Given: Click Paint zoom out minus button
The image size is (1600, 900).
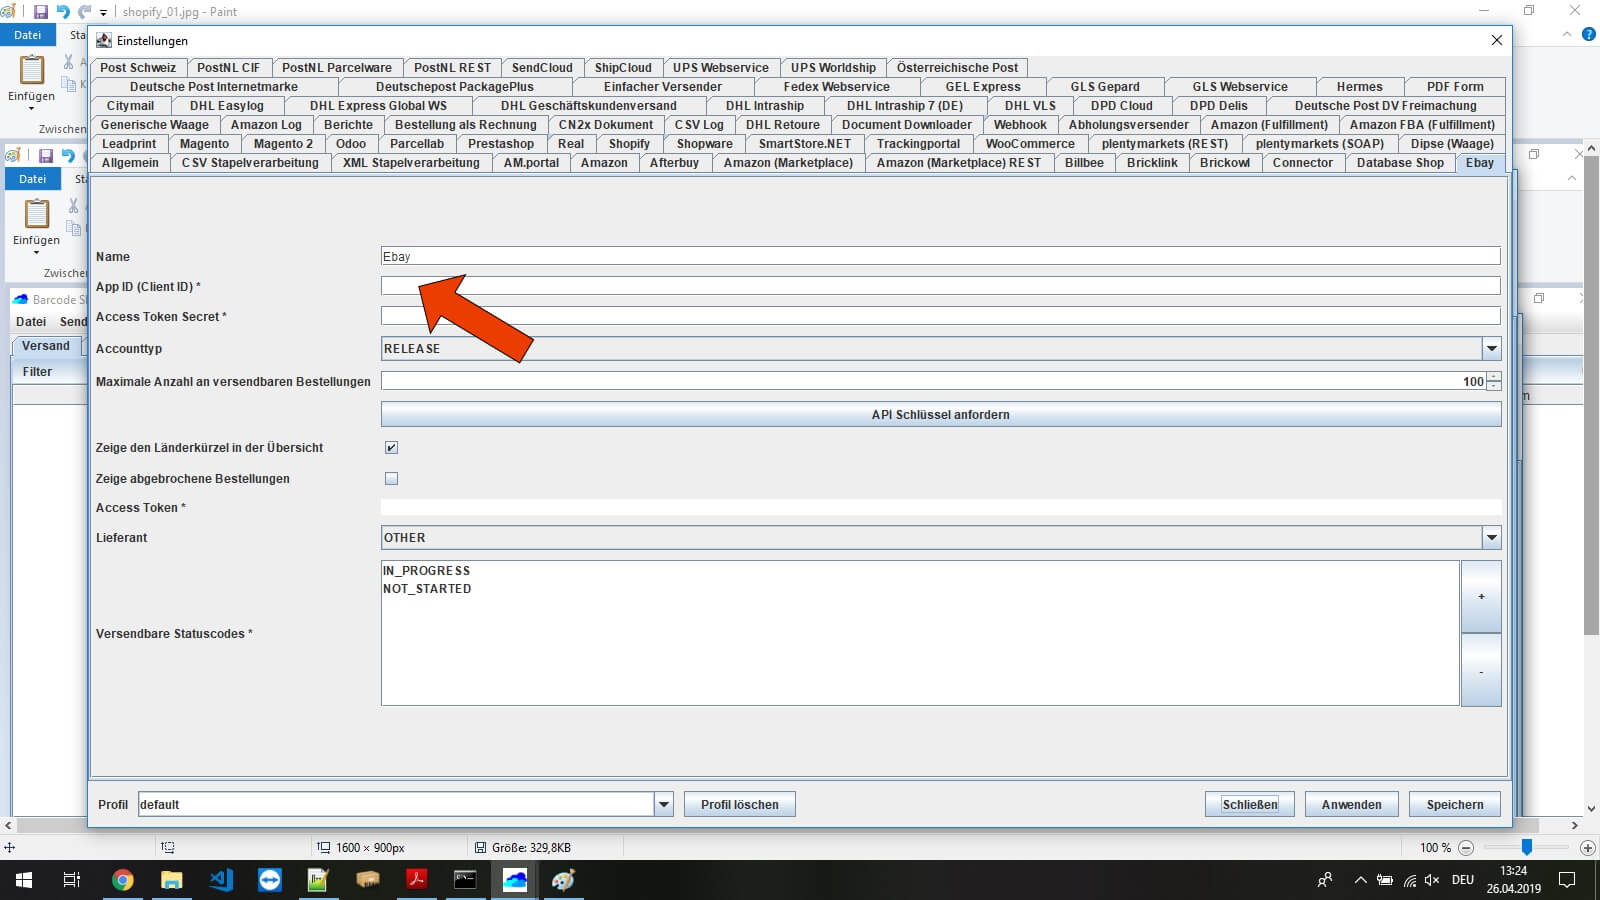Looking at the screenshot, I should pos(1466,847).
